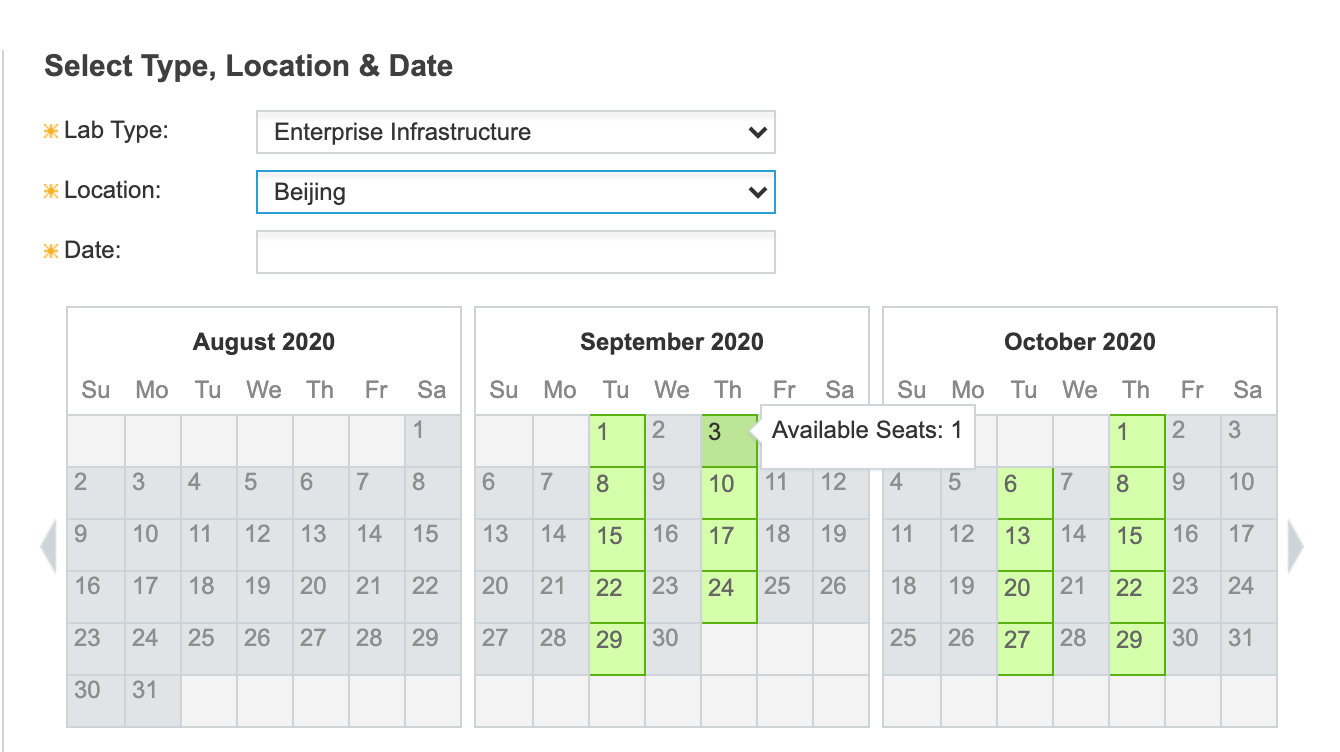Select September 22 green date cell

[x=617, y=597]
